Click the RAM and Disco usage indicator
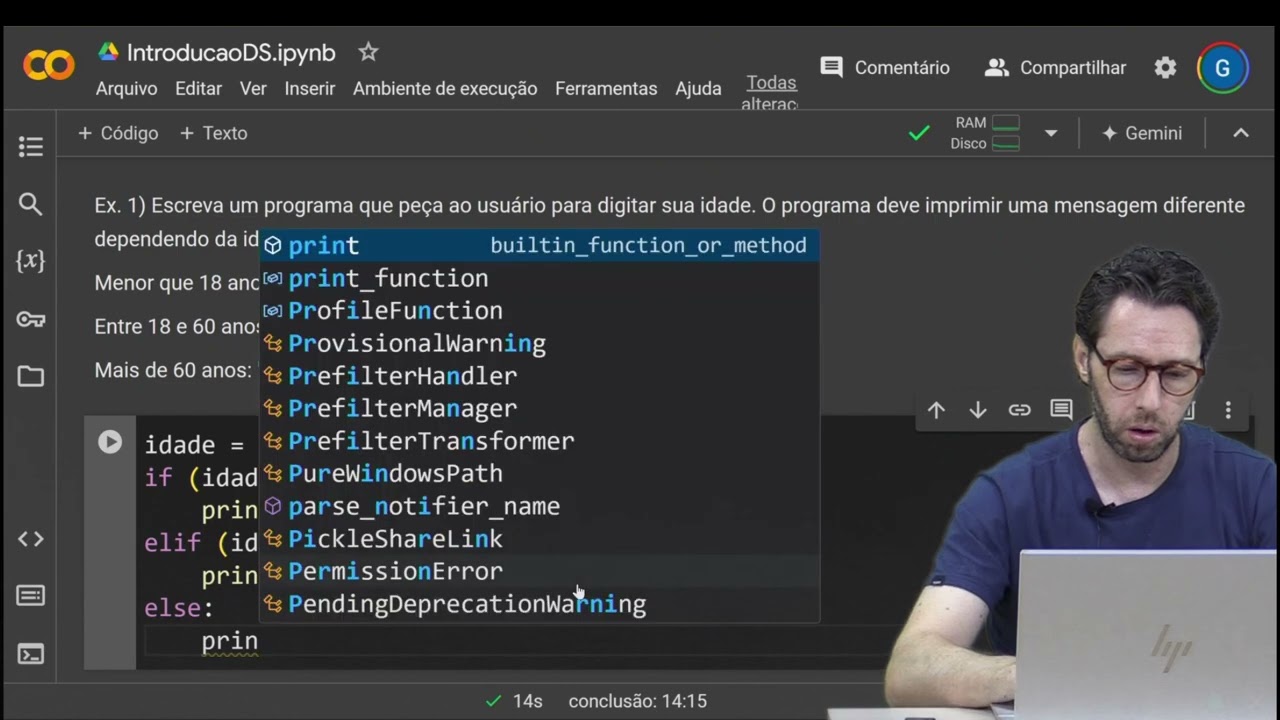The width and height of the screenshot is (1280, 720). [985, 133]
